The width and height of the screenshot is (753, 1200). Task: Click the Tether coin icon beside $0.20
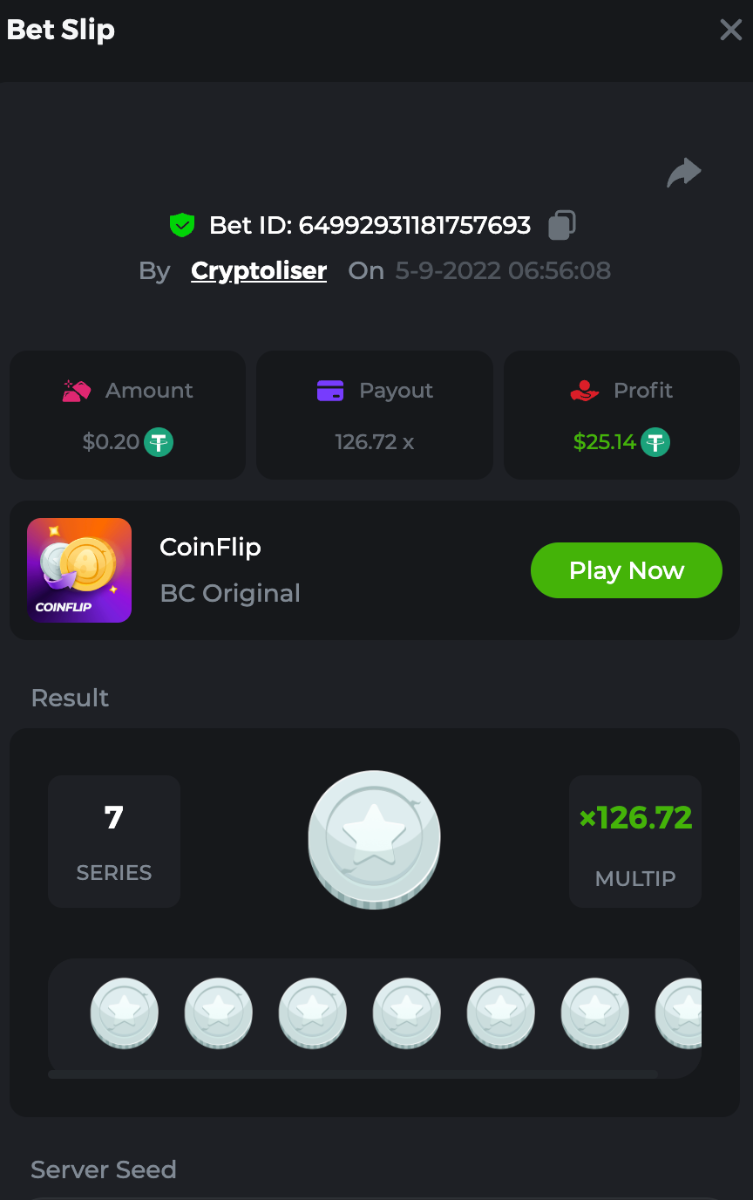(x=159, y=442)
